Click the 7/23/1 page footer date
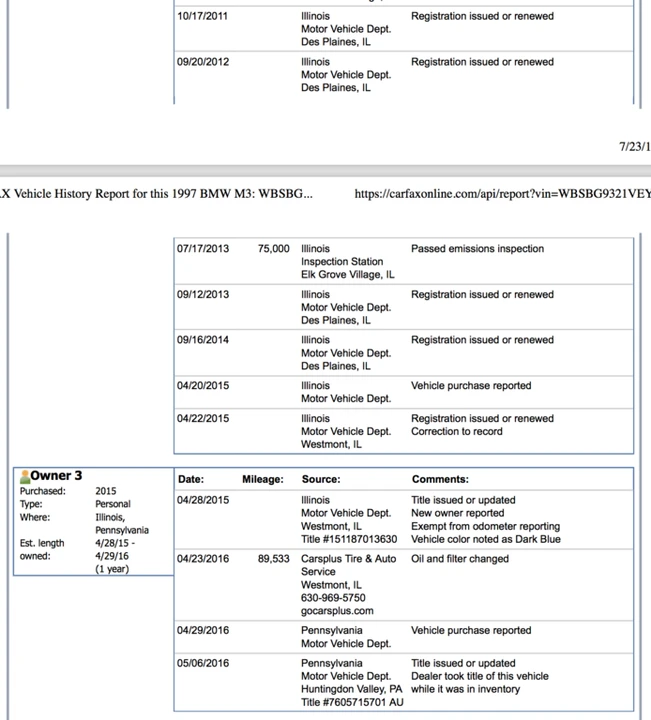This screenshot has height=720, width=651. [x=634, y=146]
